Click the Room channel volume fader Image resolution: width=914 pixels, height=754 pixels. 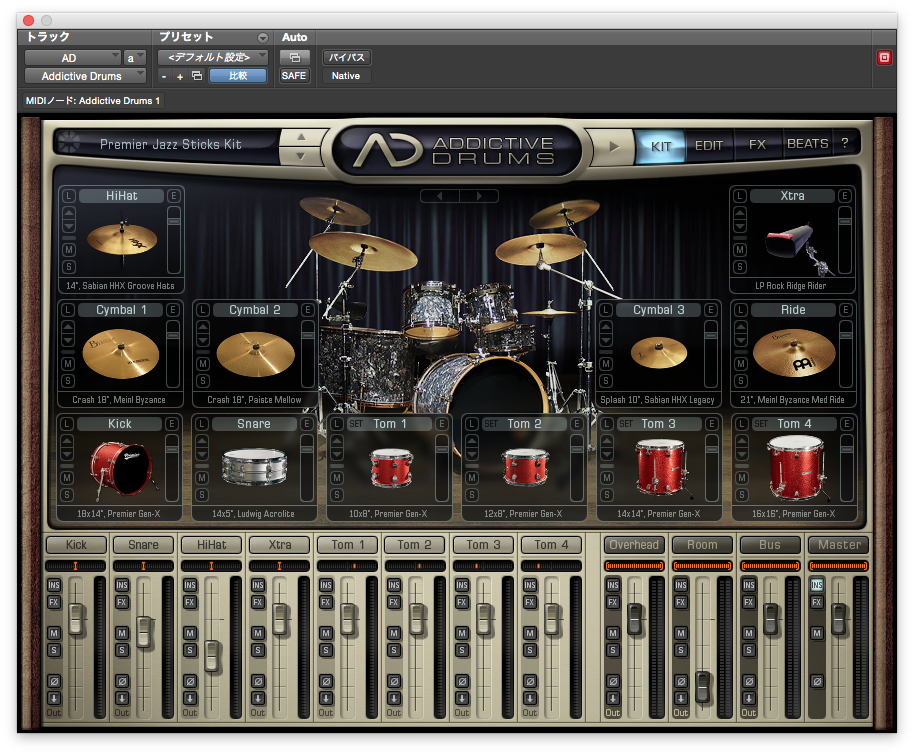coord(704,687)
